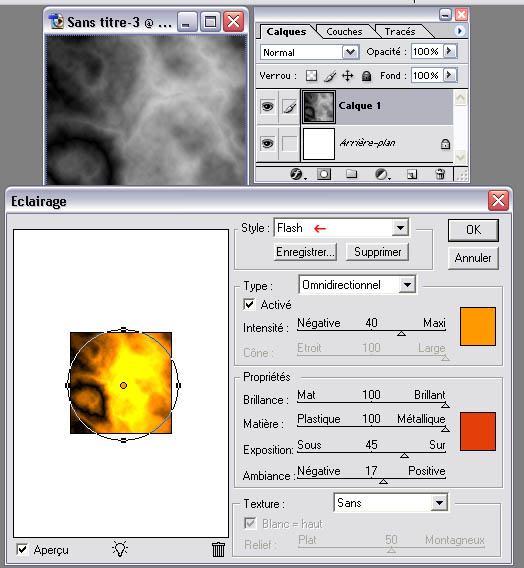Click the create new layer icon
Screen dimensions: 524x568
412,175
